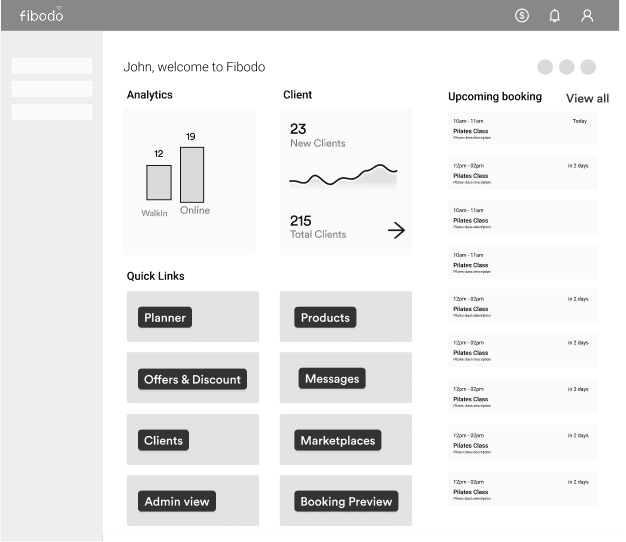Open the Admin view quick link
The width and height of the screenshot is (626, 542).
point(177,501)
